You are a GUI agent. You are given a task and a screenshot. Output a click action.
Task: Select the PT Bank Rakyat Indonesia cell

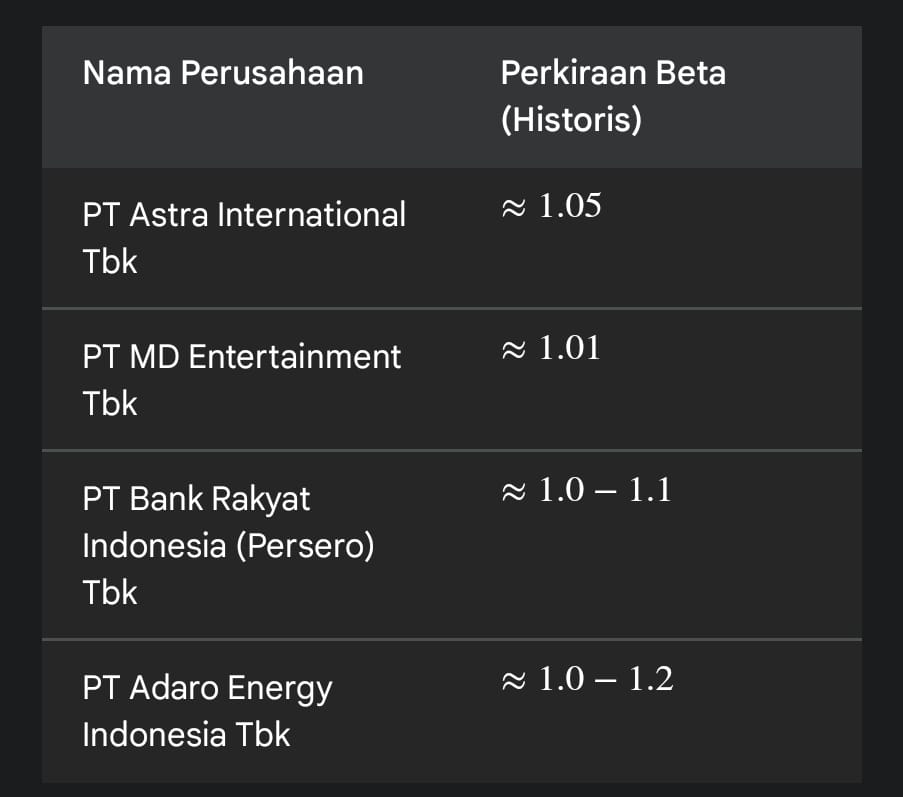click(x=228, y=545)
